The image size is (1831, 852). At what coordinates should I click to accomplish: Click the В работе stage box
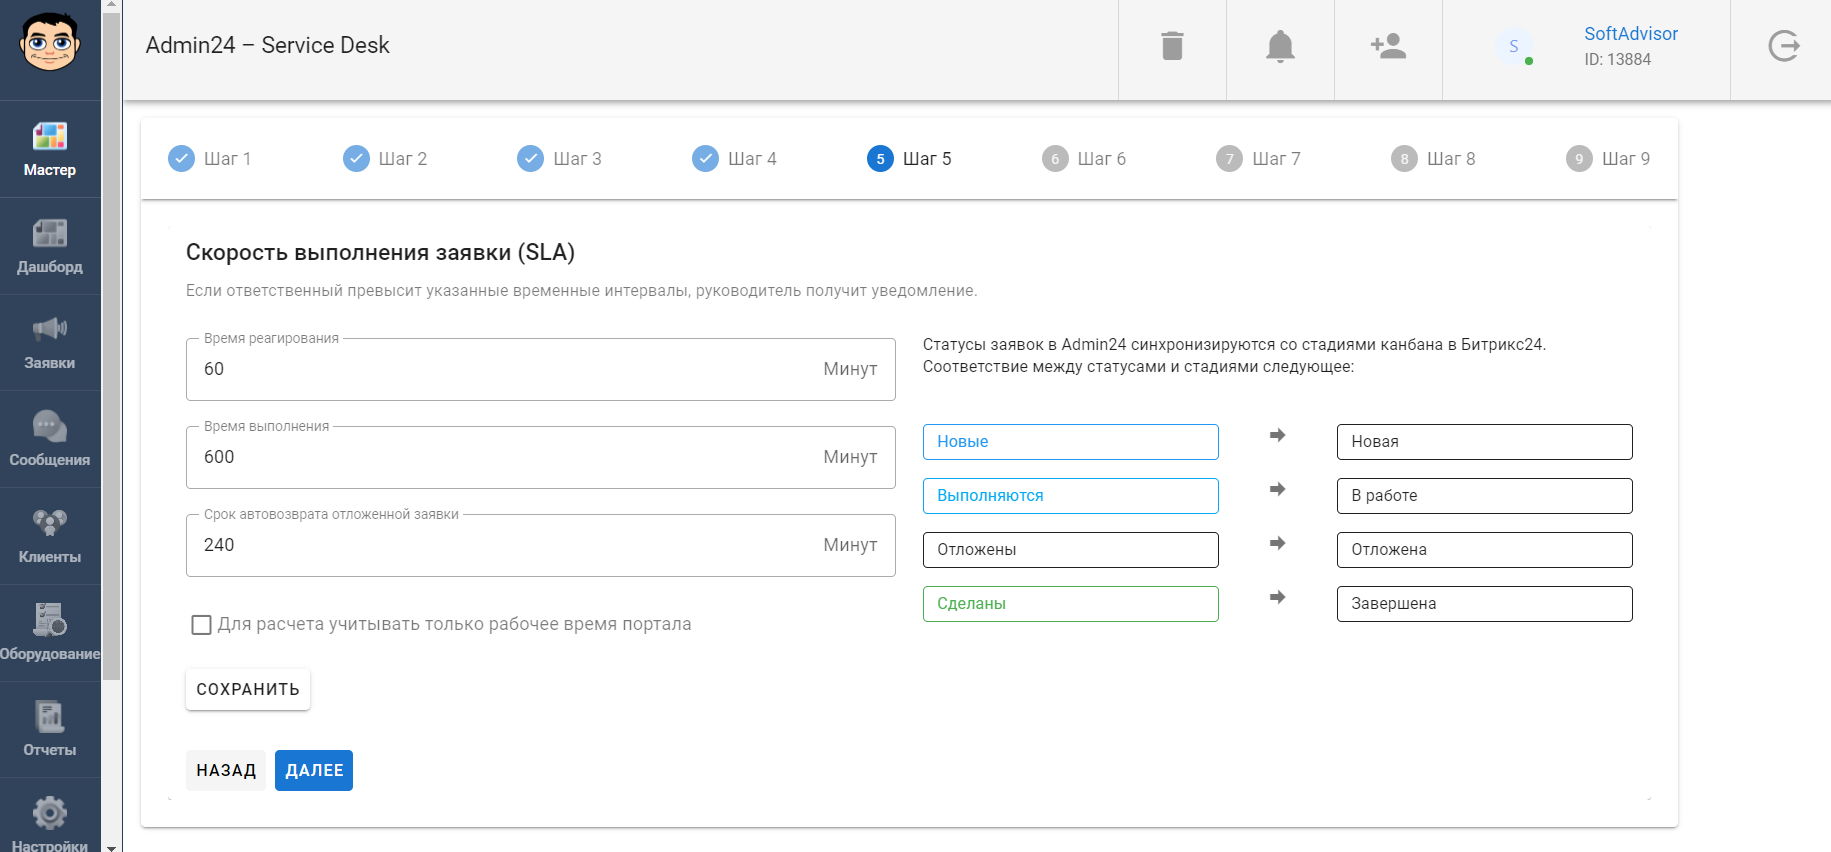[x=1485, y=496]
